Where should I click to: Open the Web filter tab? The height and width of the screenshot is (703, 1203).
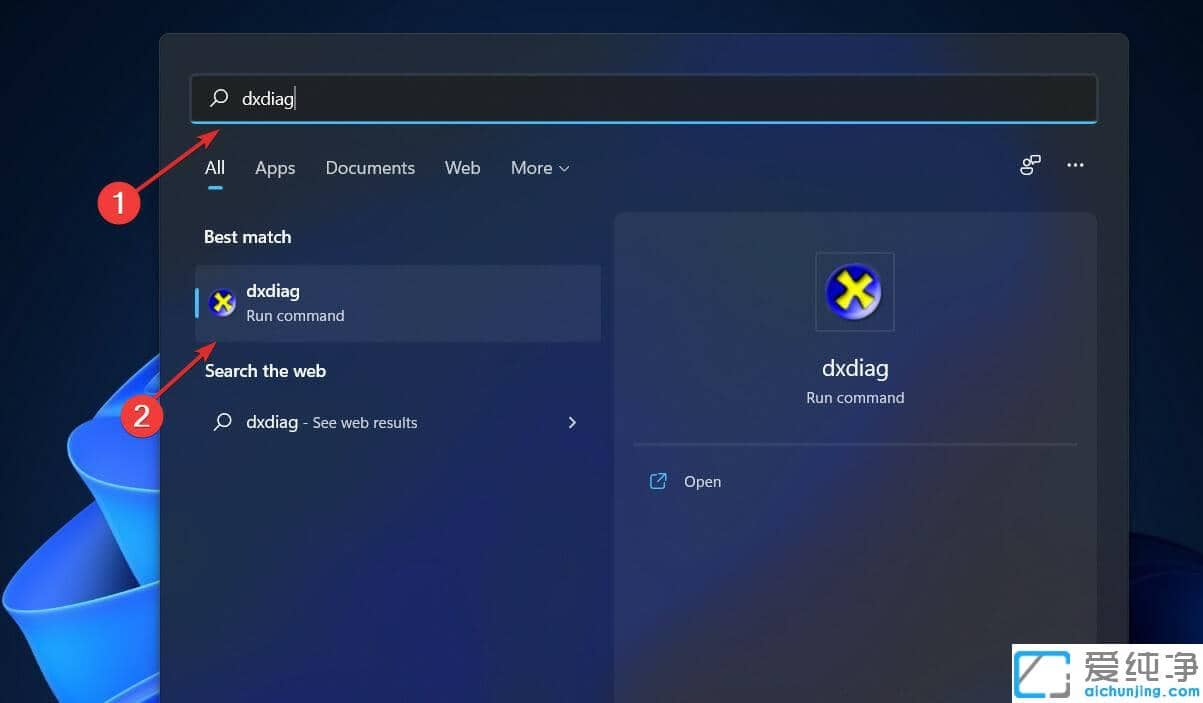tap(462, 168)
